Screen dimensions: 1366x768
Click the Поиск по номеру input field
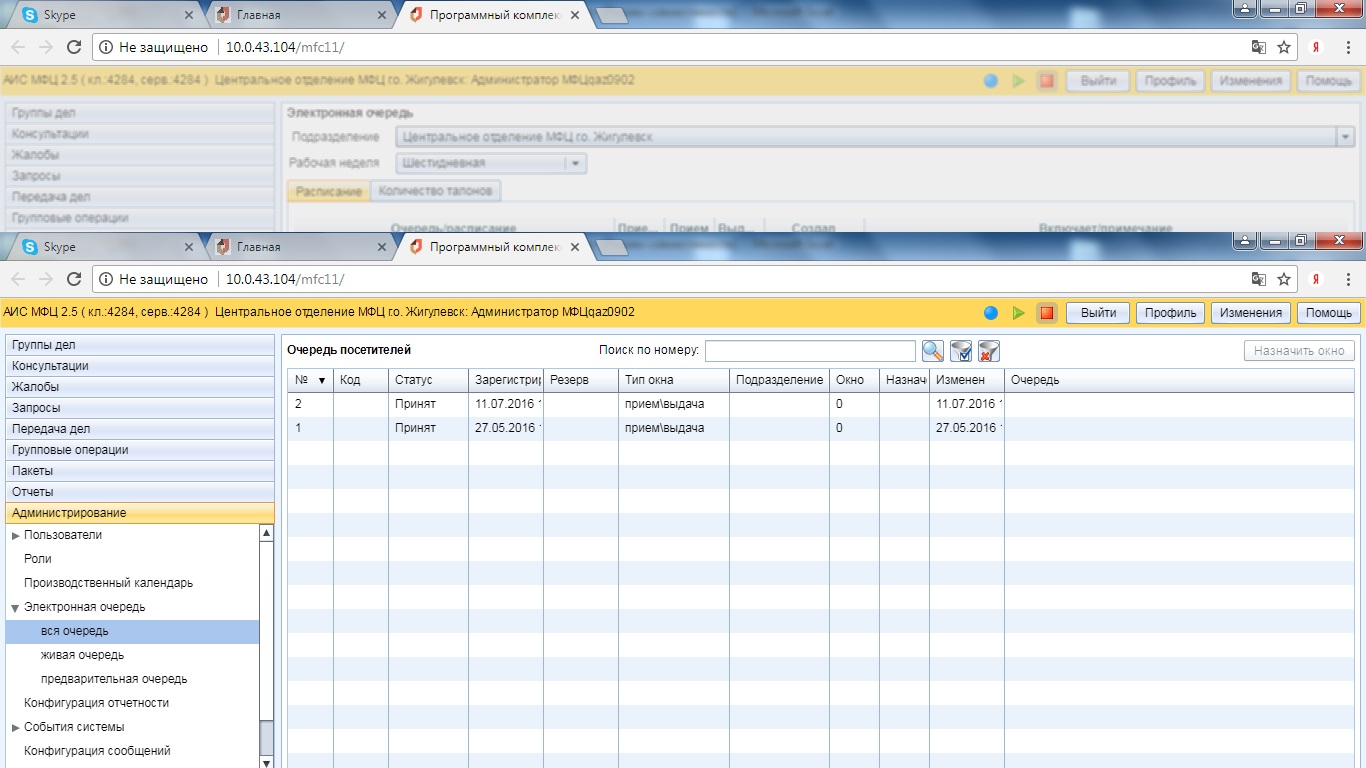coord(810,351)
